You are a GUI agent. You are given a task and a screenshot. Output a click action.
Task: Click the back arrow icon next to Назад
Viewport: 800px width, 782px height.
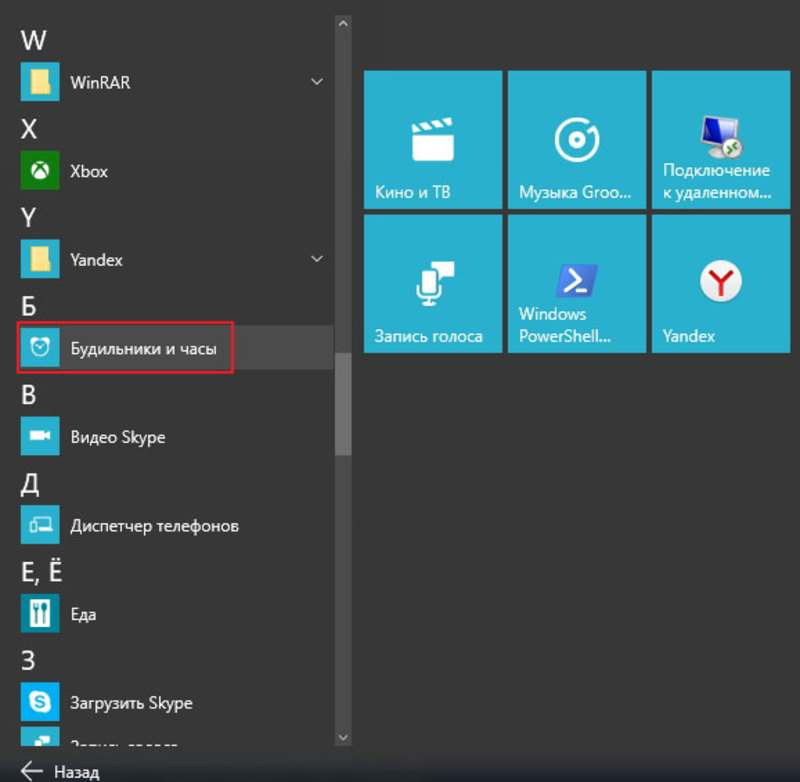(x=32, y=771)
